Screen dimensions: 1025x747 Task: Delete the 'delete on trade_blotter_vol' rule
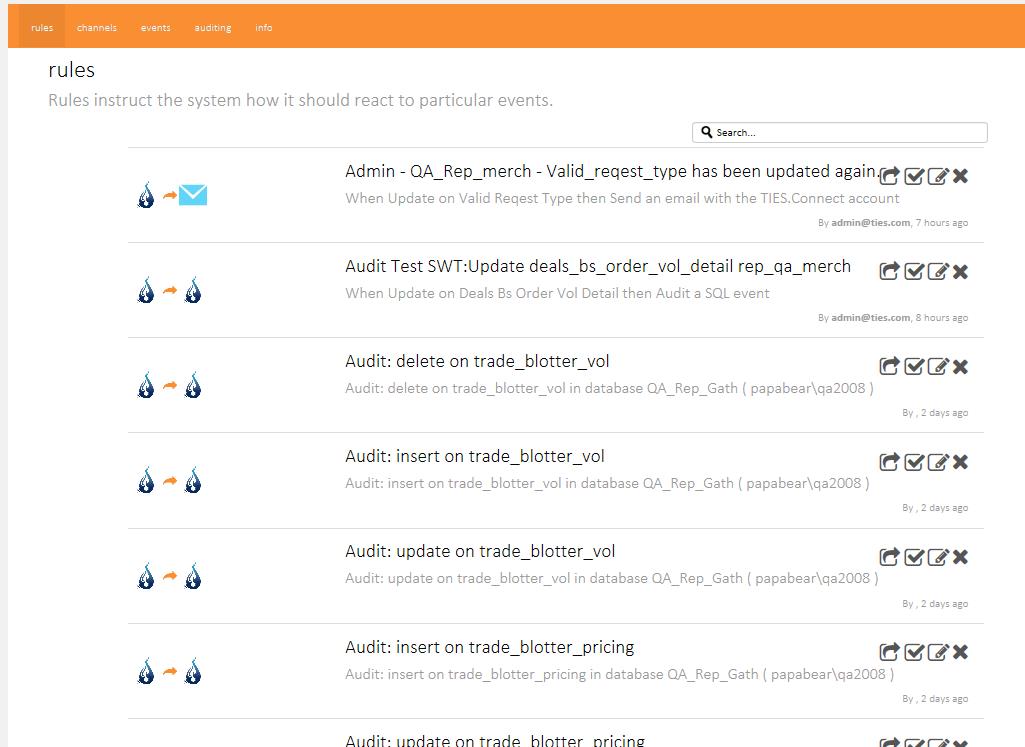960,366
